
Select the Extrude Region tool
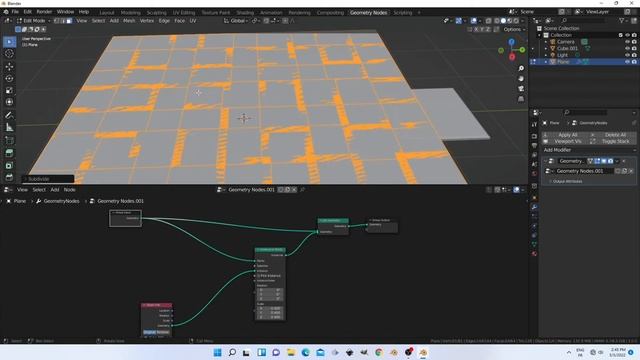pyautogui.click(x=9, y=153)
